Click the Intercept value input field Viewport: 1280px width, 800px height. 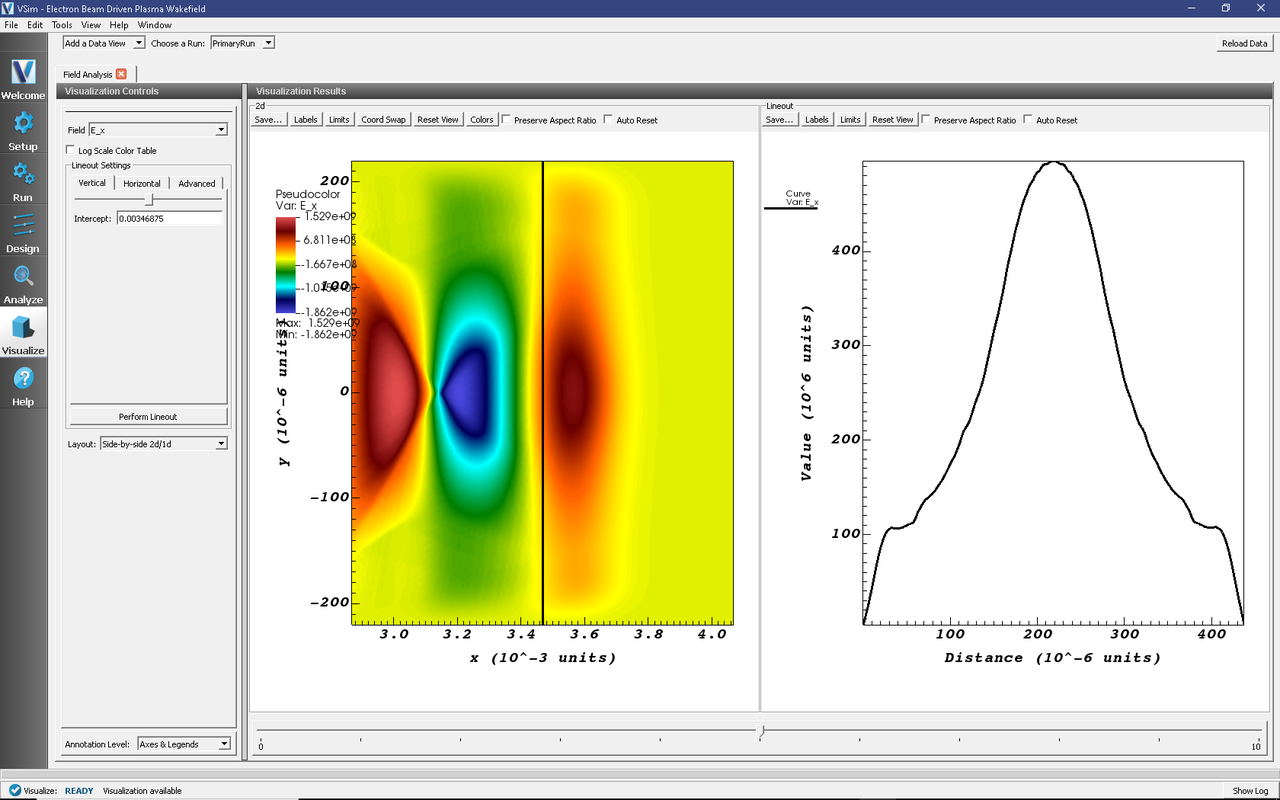pos(168,218)
